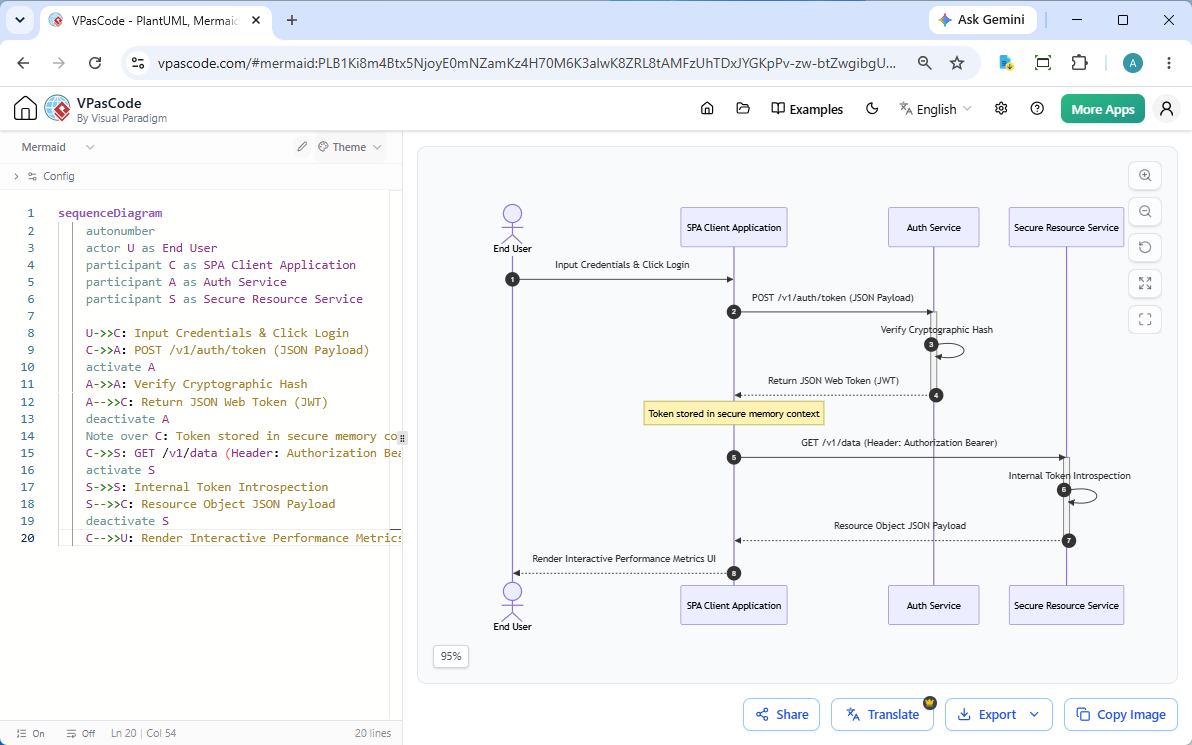The height and width of the screenshot is (745, 1192).
Task: Click the 'autonumber' code line
Action: [120, 231]
